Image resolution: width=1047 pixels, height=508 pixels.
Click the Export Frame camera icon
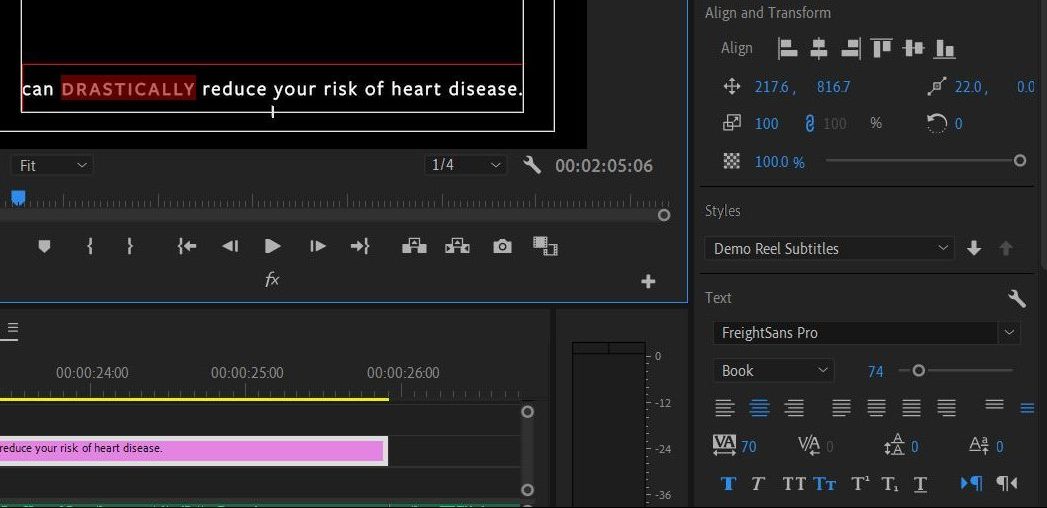502,246
